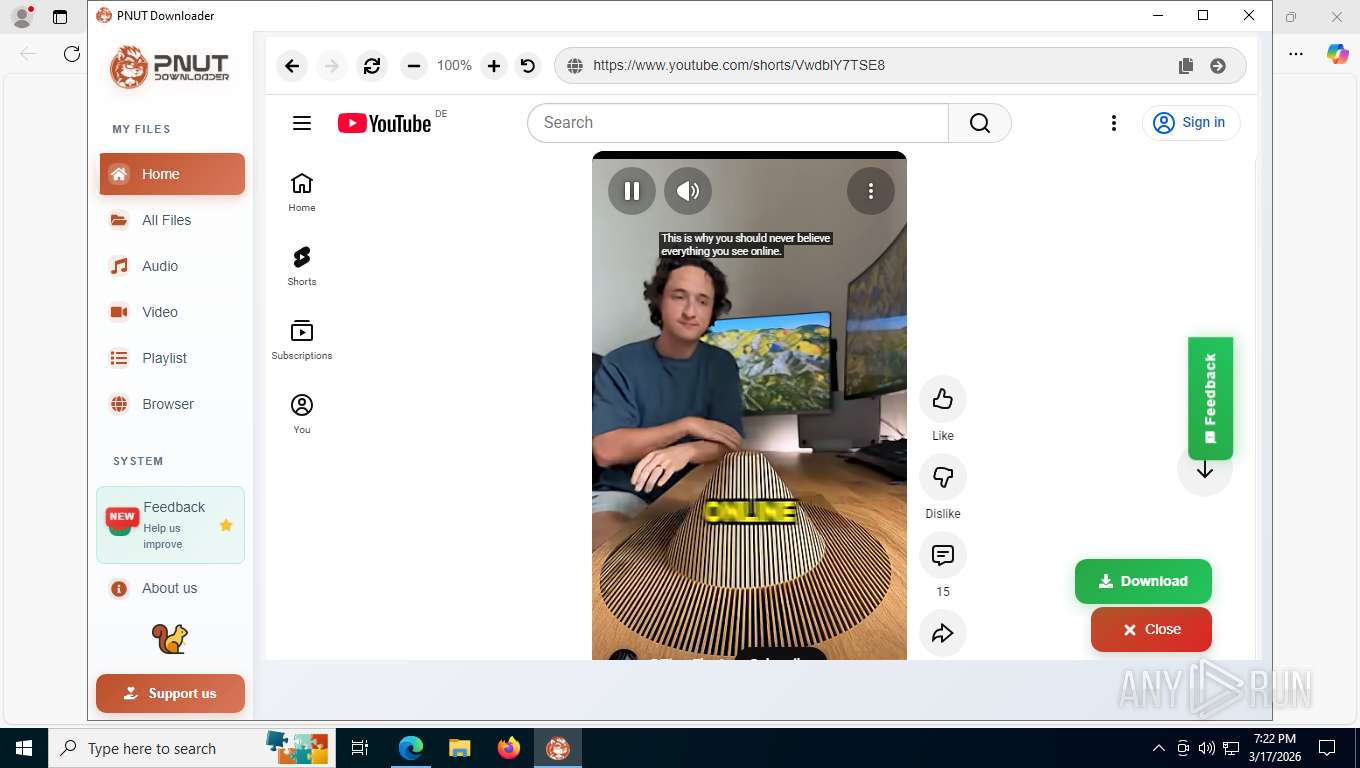Mute the Short with the speaker button
The height and width of the screenshot is (768, 1360).
688,191
